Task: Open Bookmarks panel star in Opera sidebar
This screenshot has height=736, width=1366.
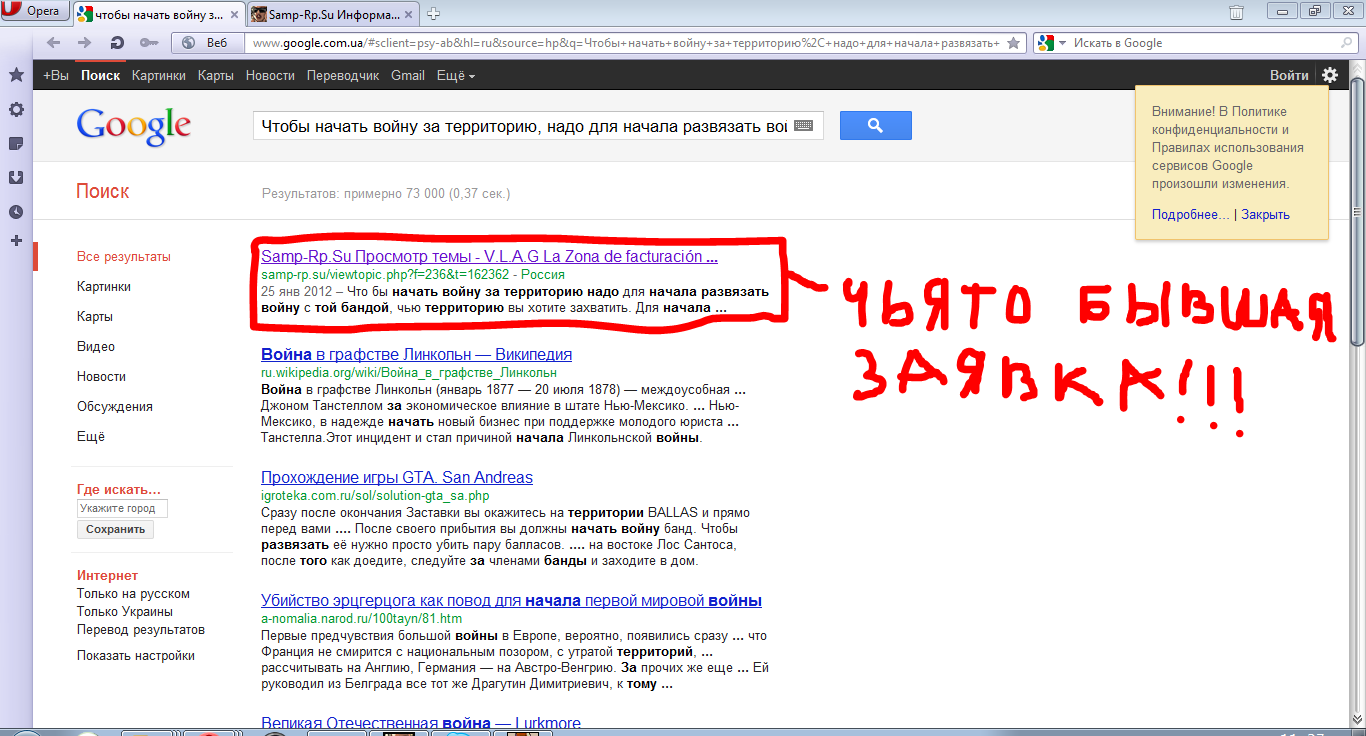Action: (16, 75)
